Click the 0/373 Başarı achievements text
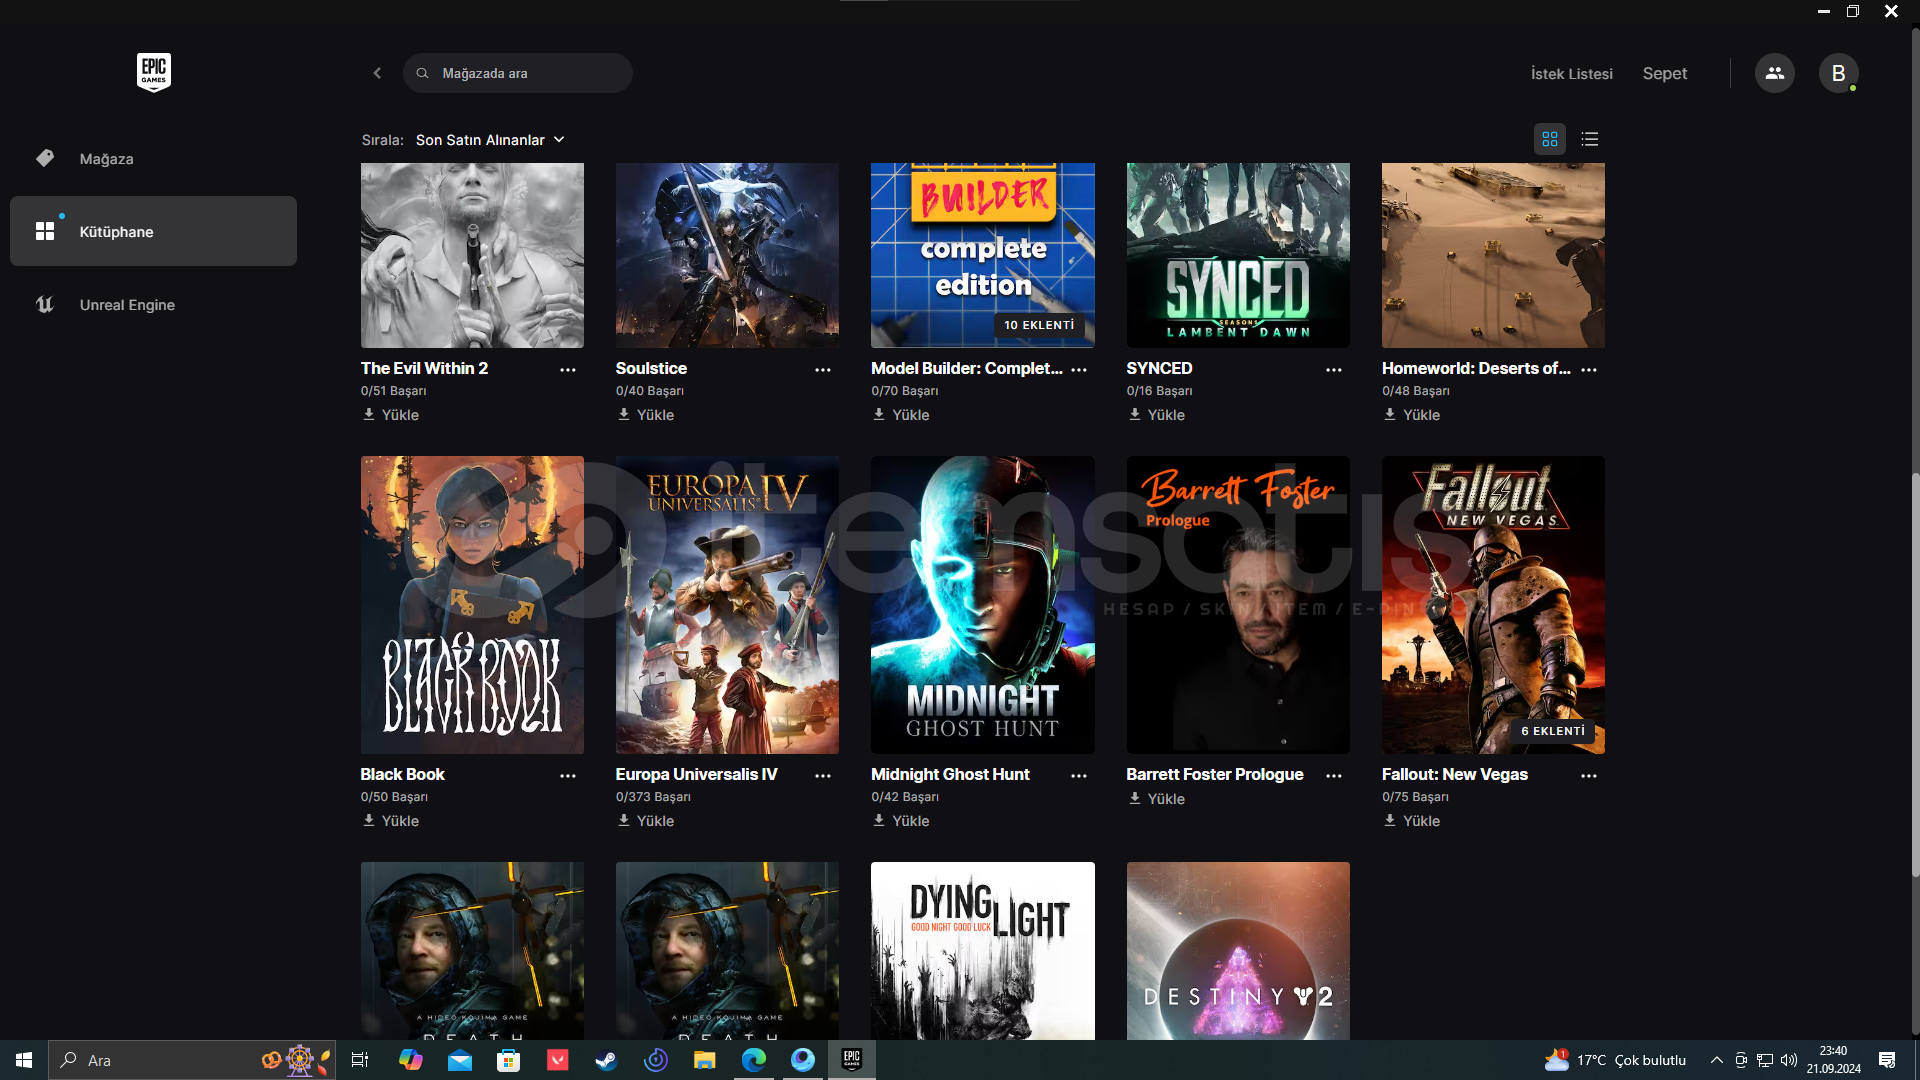1920x1080 pixels. [x=653, y=797]
